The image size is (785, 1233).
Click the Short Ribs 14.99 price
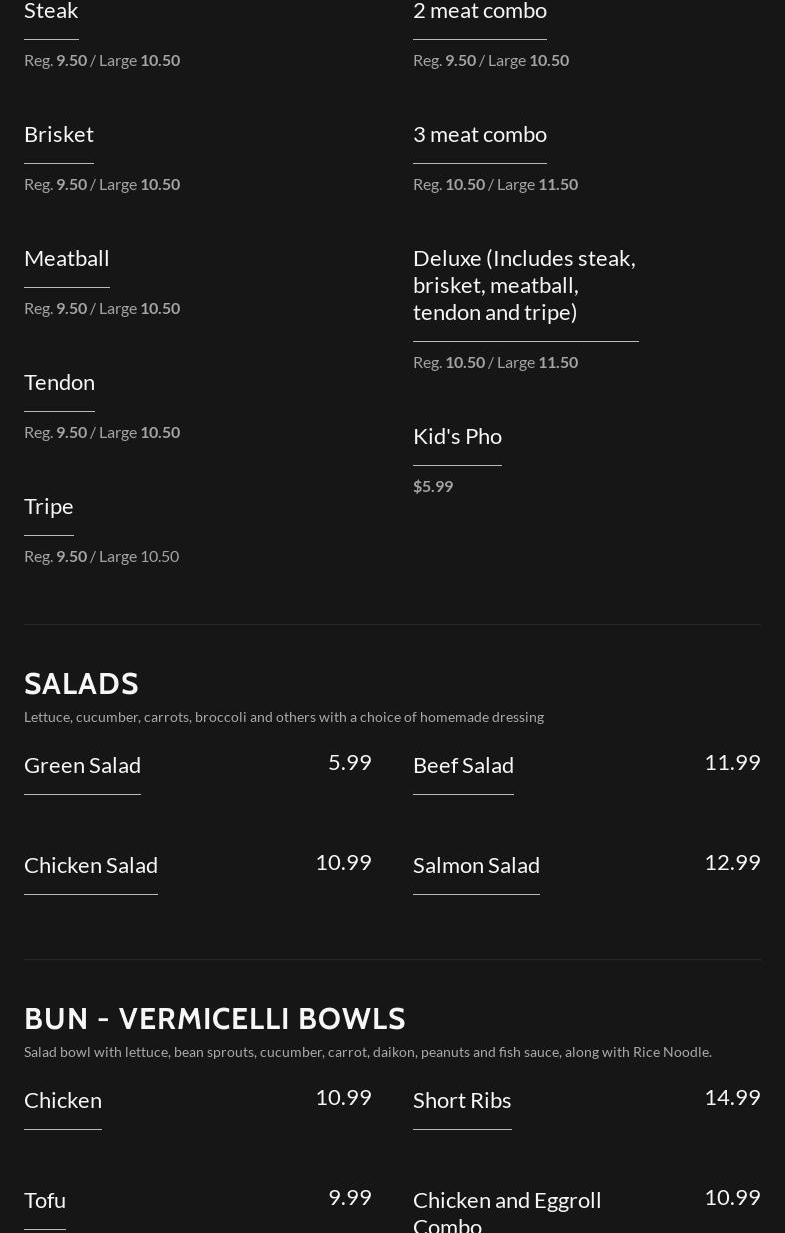click(732, 1097)
